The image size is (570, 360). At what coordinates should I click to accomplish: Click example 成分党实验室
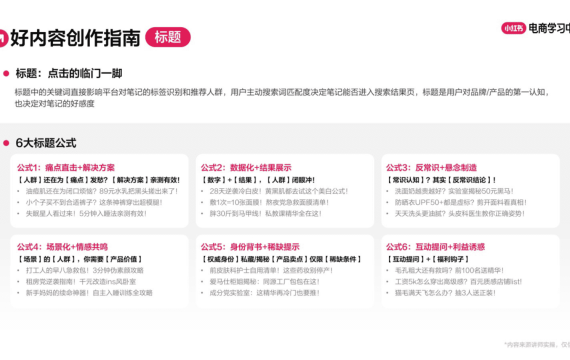click(x=264, y=293)
